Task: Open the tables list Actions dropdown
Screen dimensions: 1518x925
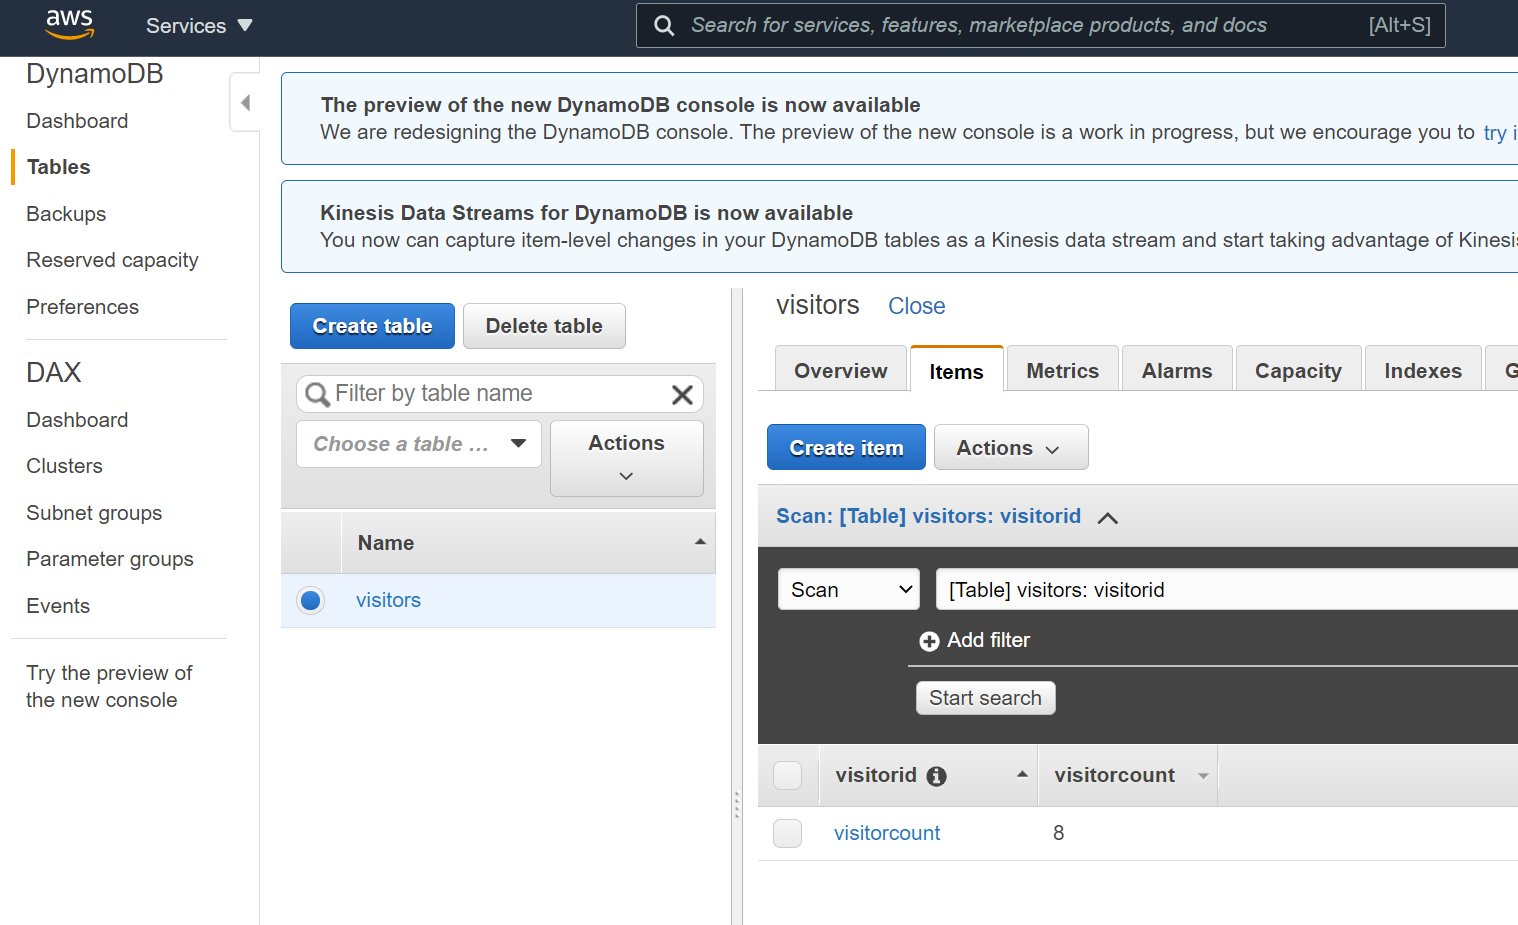Action: coord(627,458)
